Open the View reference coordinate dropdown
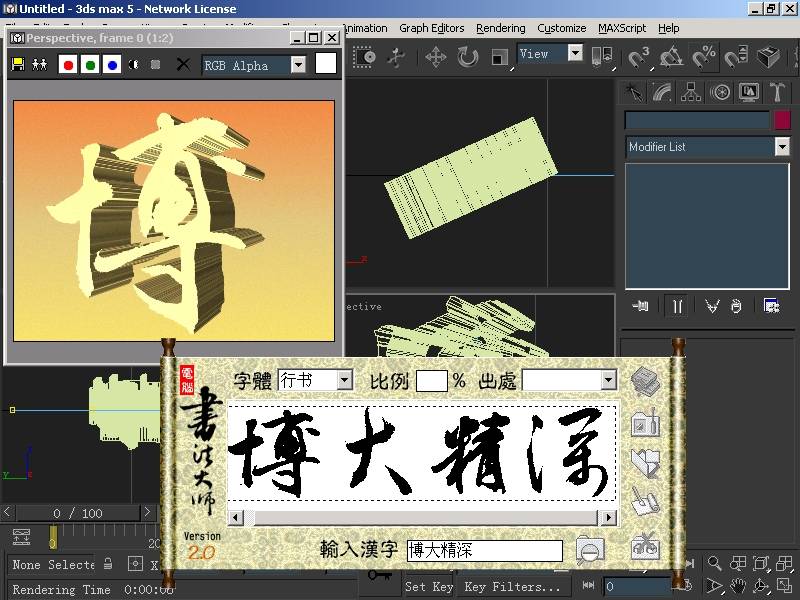 coord(575,53)
